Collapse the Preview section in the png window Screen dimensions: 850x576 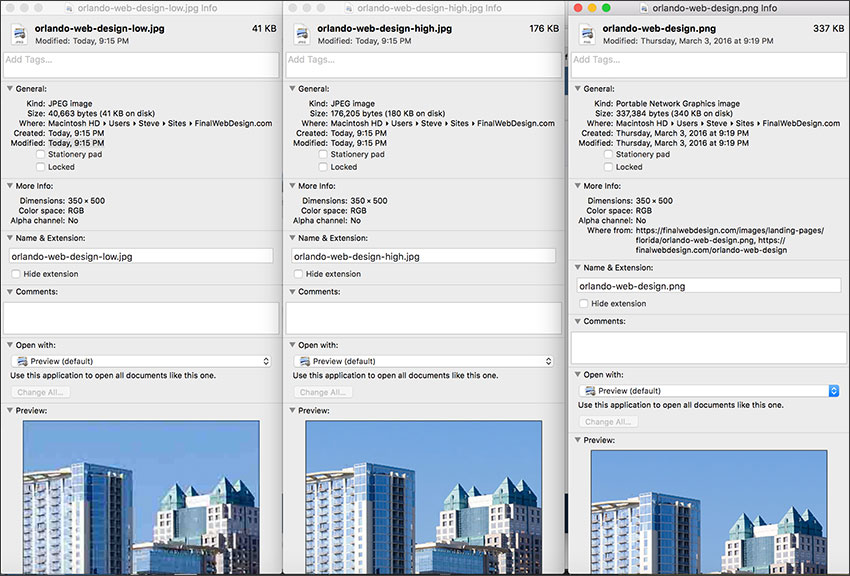(577, 440)
